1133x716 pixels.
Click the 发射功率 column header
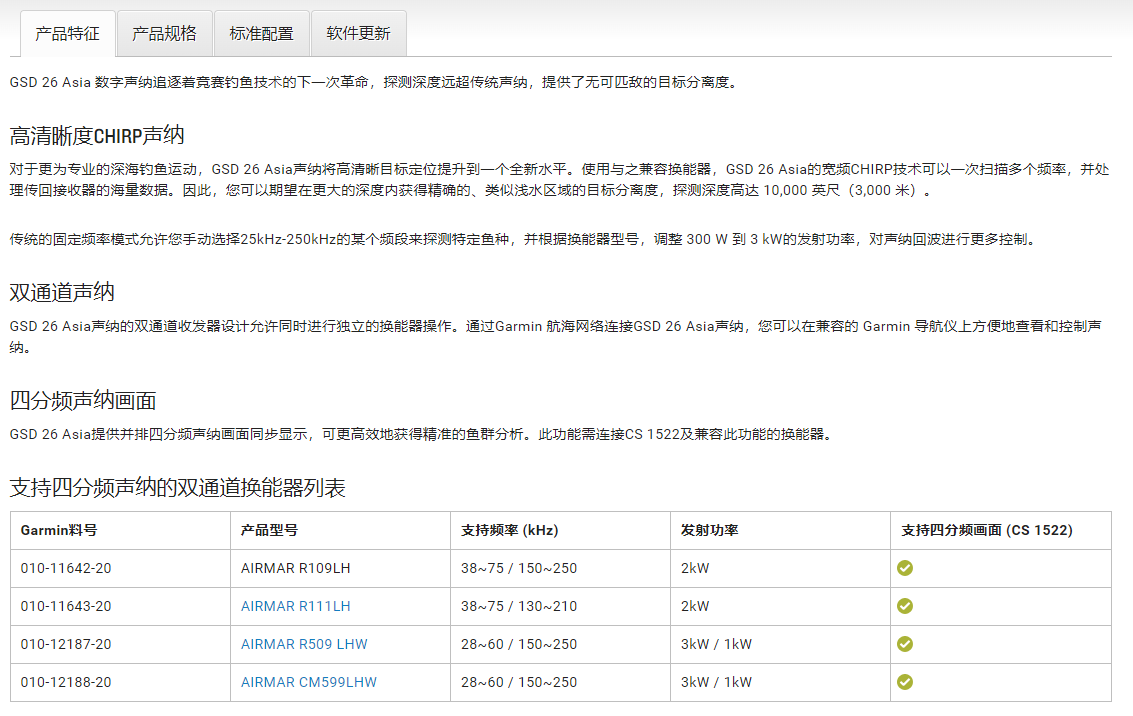709,530
